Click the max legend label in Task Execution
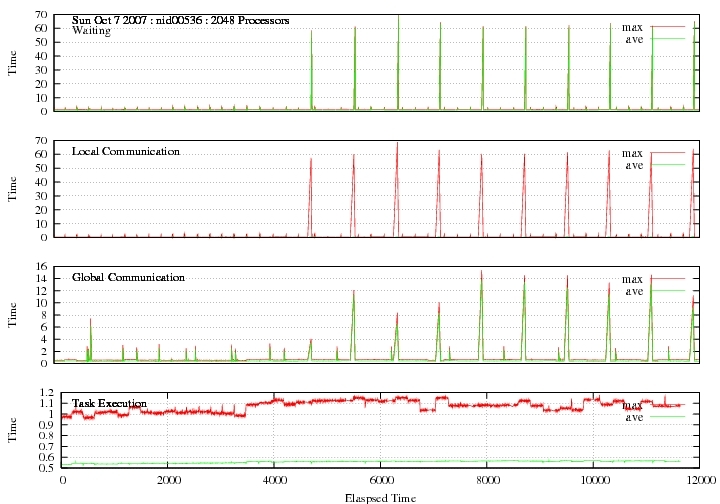This screenshot has width=720, height=504. pyautogui.click(x=633, y=405)
